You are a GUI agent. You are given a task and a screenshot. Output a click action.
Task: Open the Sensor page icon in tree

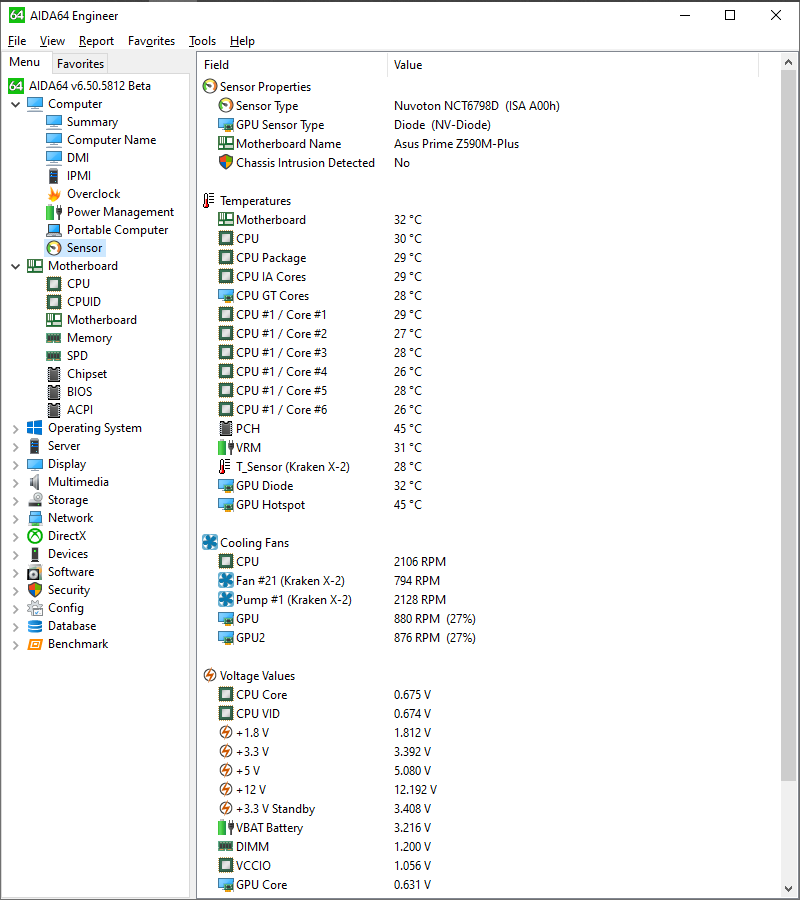[54, 248]
